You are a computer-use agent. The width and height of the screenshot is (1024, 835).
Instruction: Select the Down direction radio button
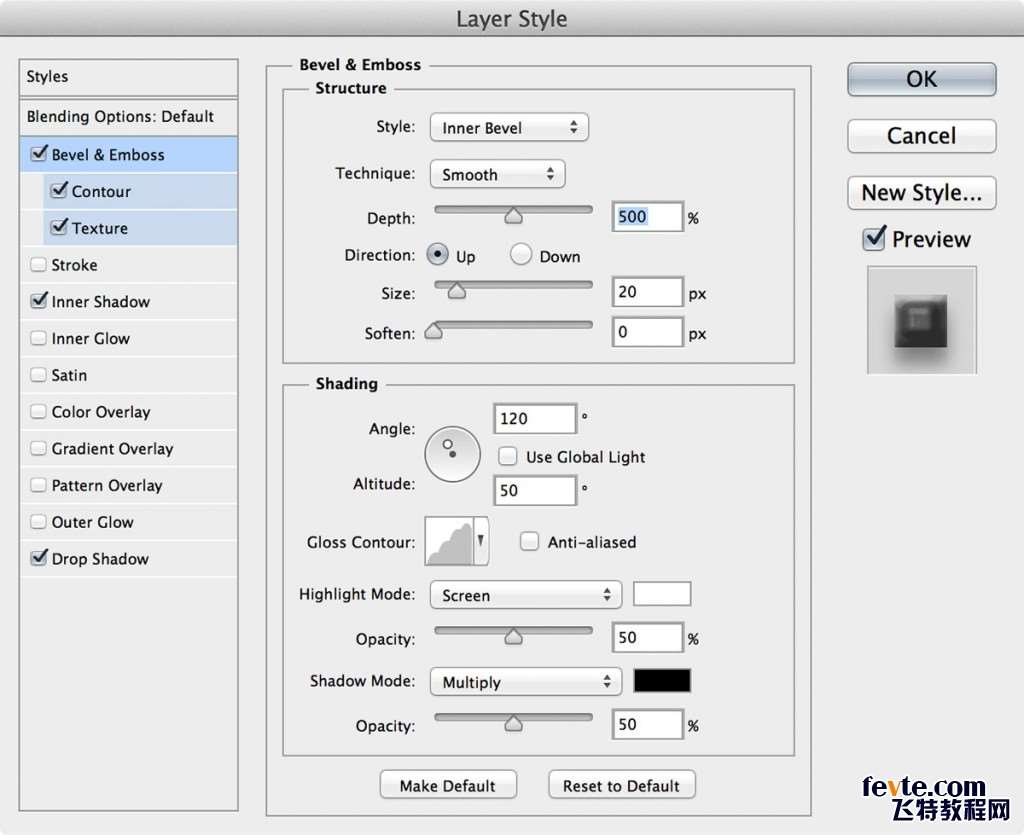(521, 255)
